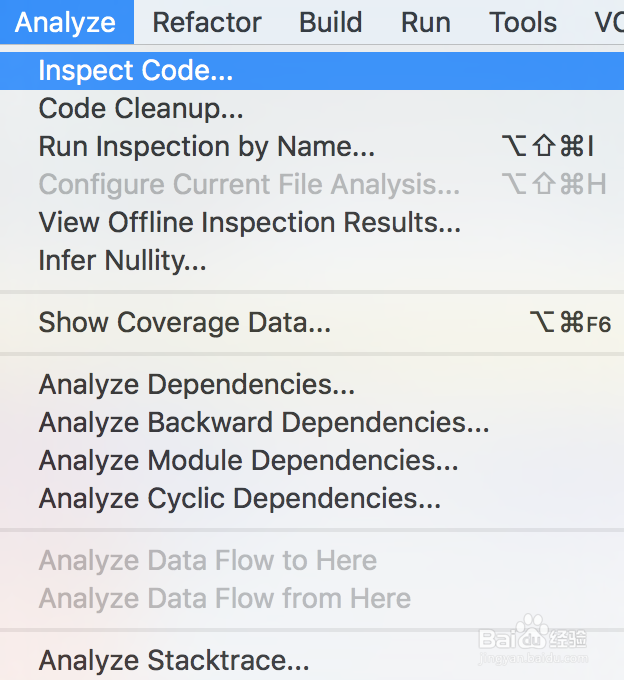624x680 pixels.
Task: Click Run Inspection by Name
Action: point(207,147)
